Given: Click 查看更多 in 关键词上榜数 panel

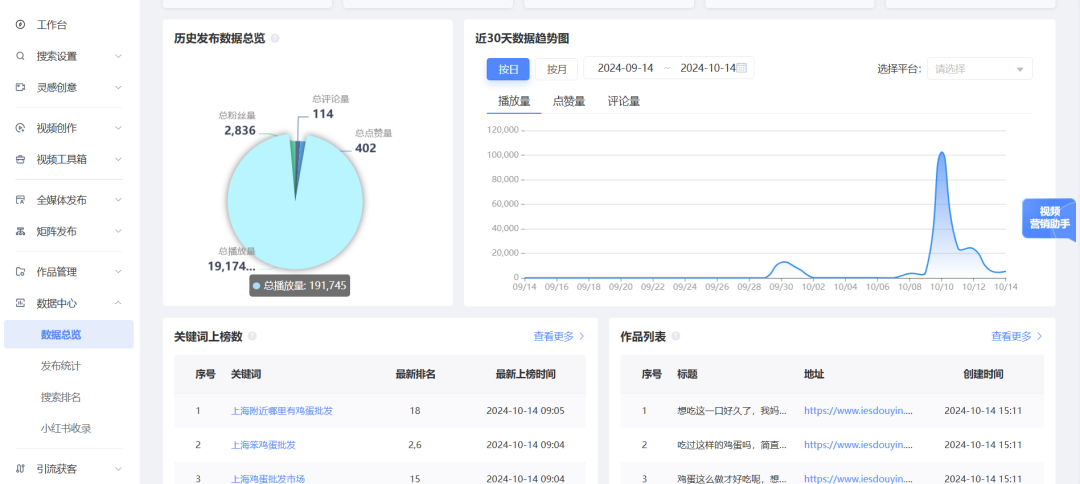Looking at the screenshot, I should [559, 337].
